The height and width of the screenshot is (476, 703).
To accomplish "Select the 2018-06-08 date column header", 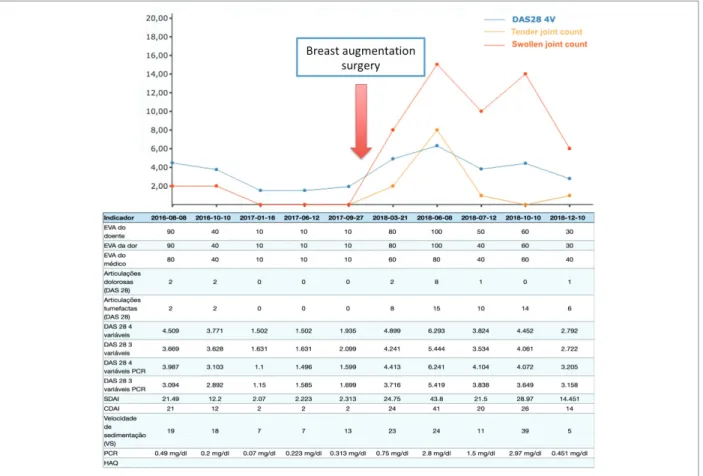I will click(435, 218).
